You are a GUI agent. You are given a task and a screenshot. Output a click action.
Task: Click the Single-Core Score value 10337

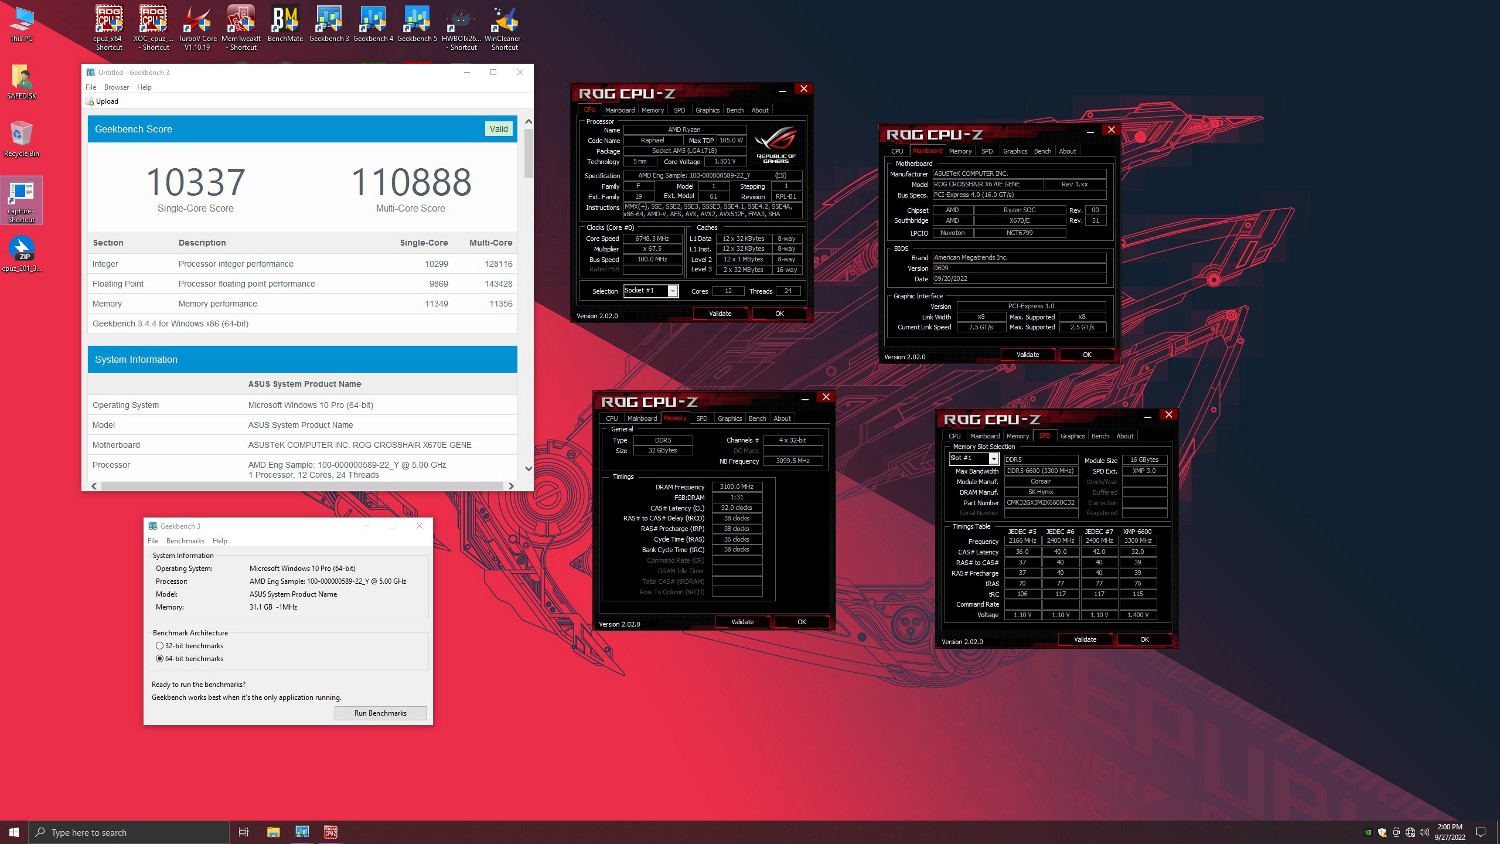(196, 182)
